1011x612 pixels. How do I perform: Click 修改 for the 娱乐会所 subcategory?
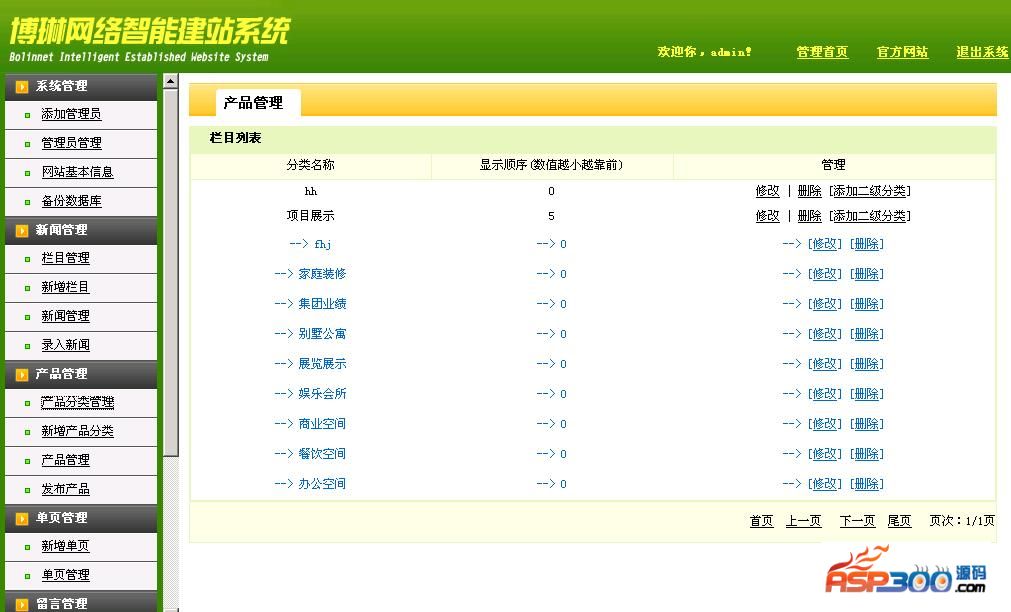[x=825, y=394]
